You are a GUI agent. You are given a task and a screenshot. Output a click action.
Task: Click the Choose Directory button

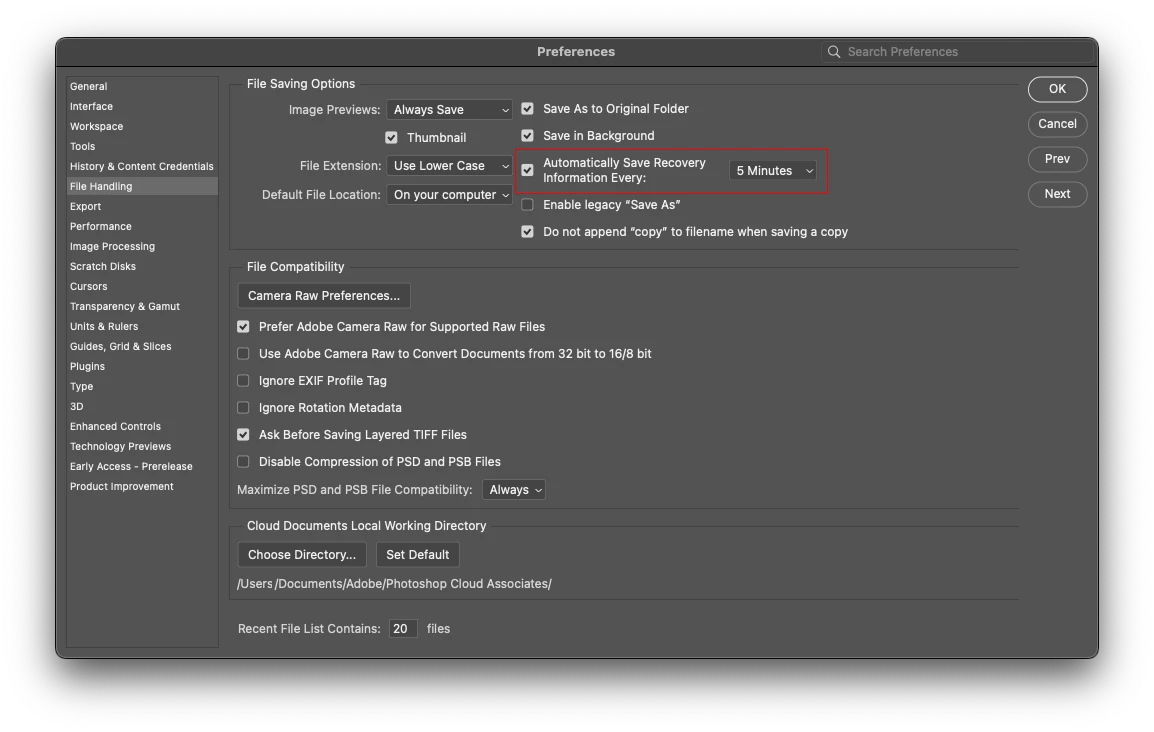coord(302,555)
